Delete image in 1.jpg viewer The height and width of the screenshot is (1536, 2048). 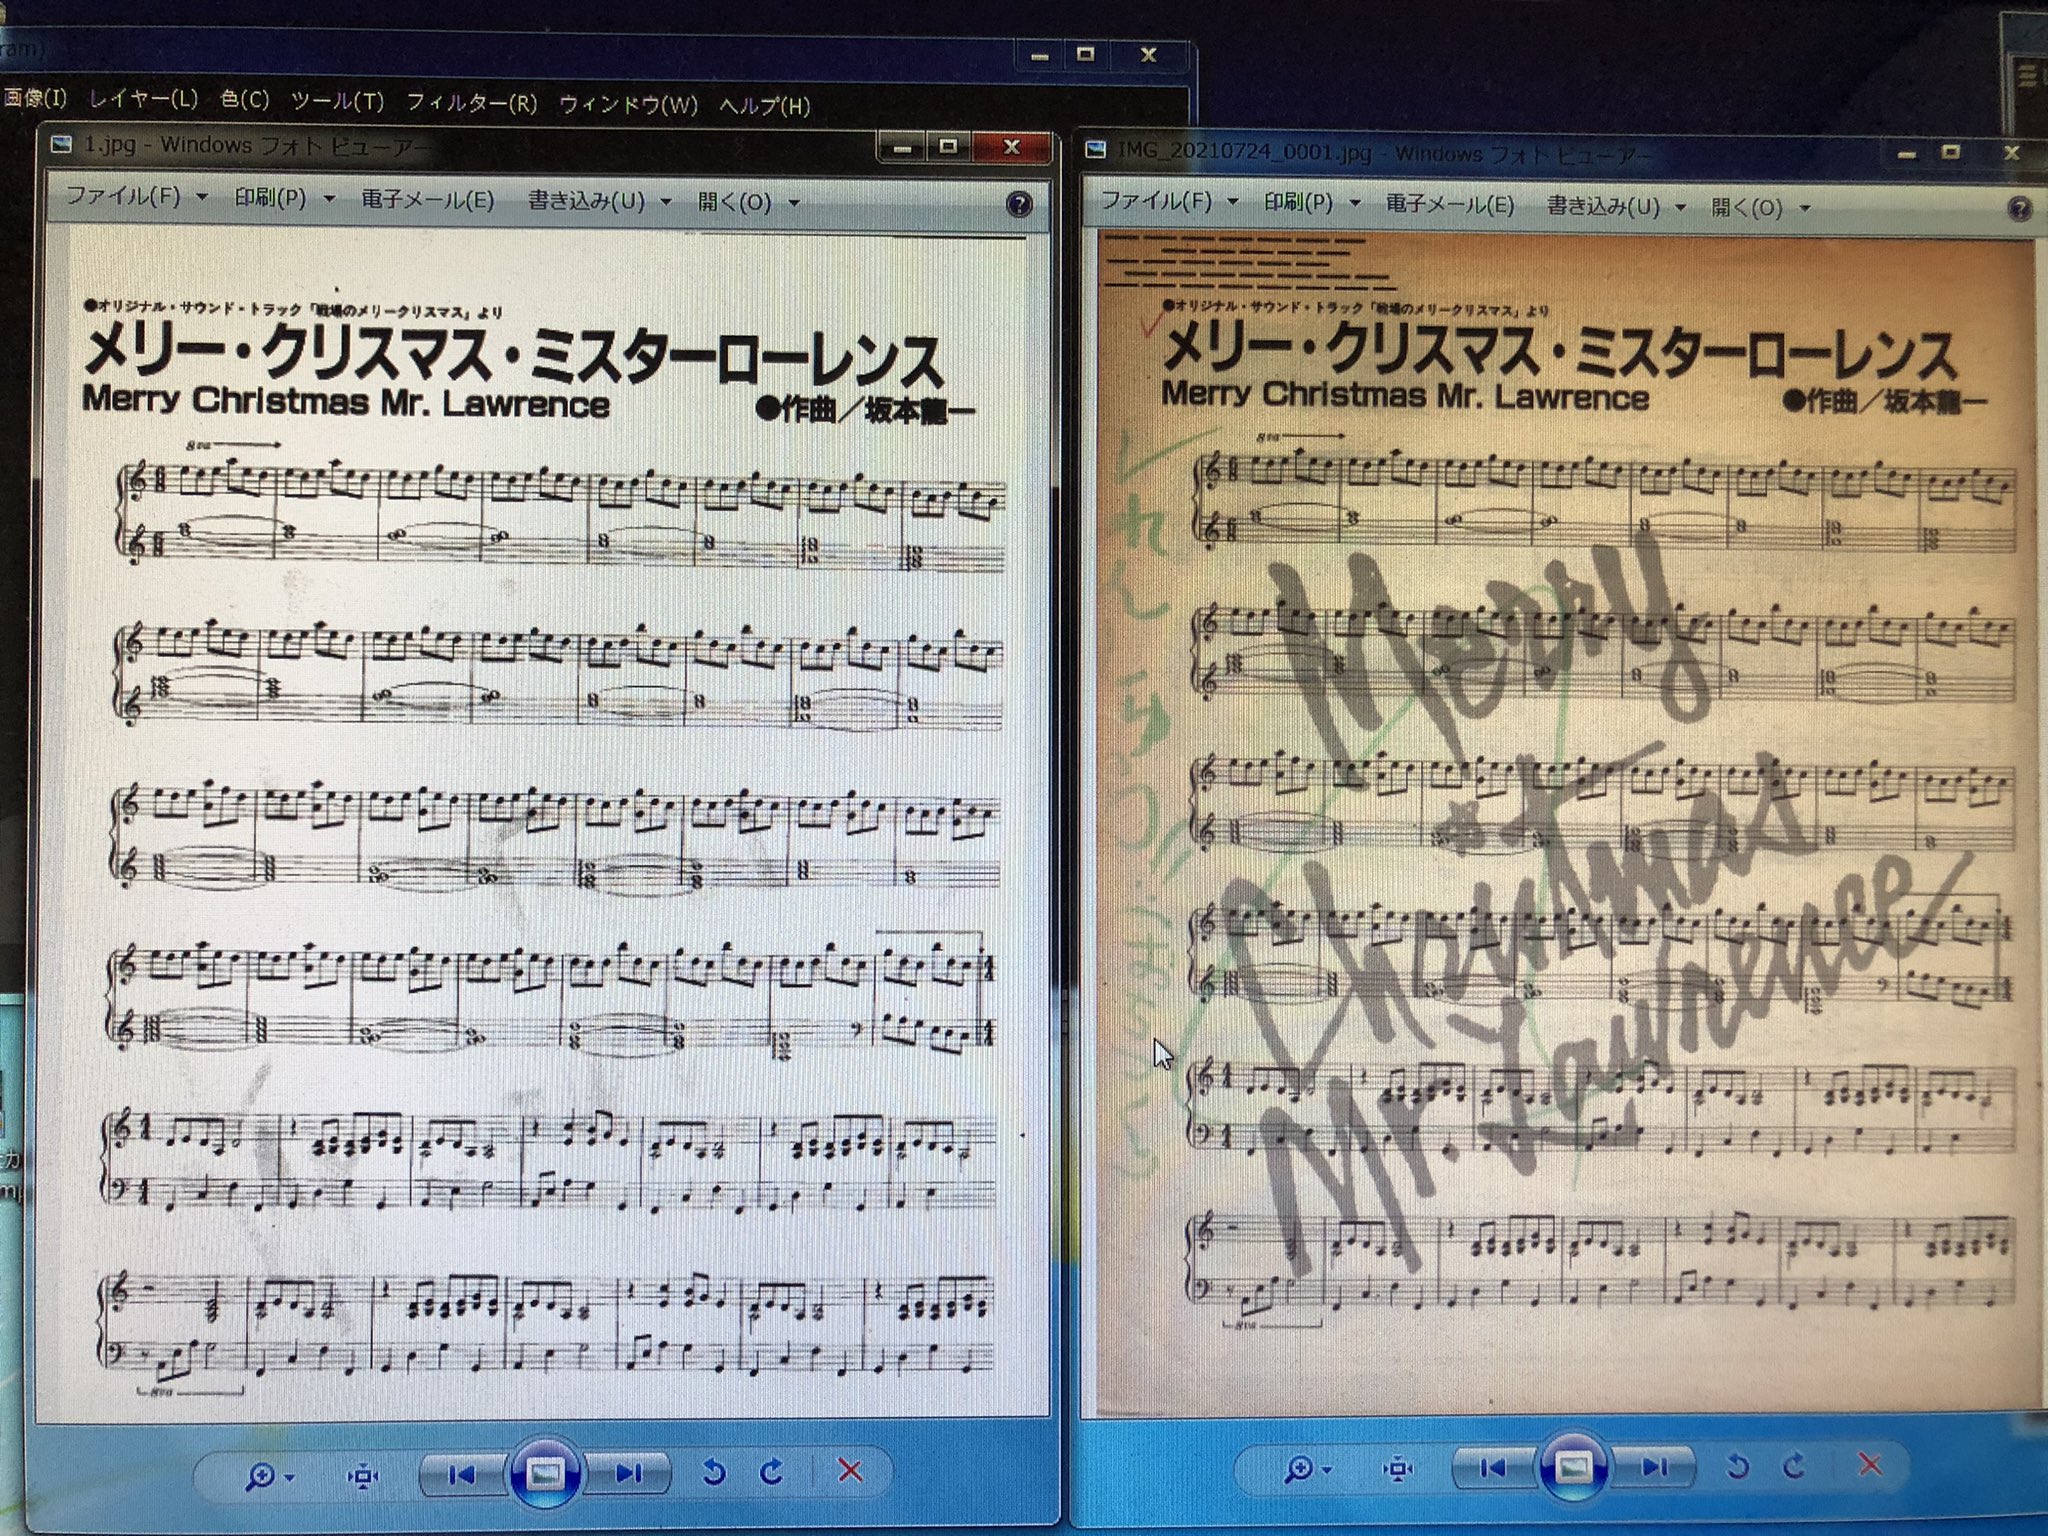(x=850, y=1471)
